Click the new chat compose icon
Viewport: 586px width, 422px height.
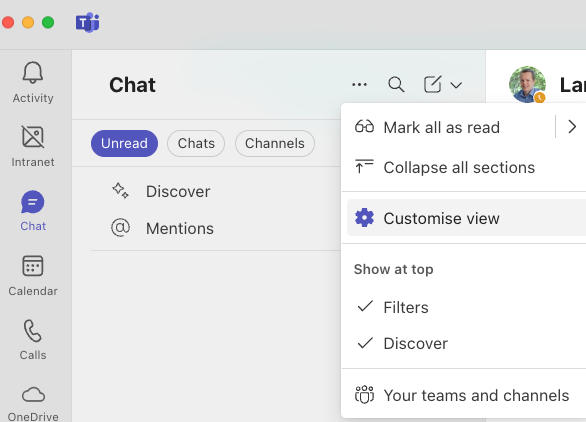(433, 84)
